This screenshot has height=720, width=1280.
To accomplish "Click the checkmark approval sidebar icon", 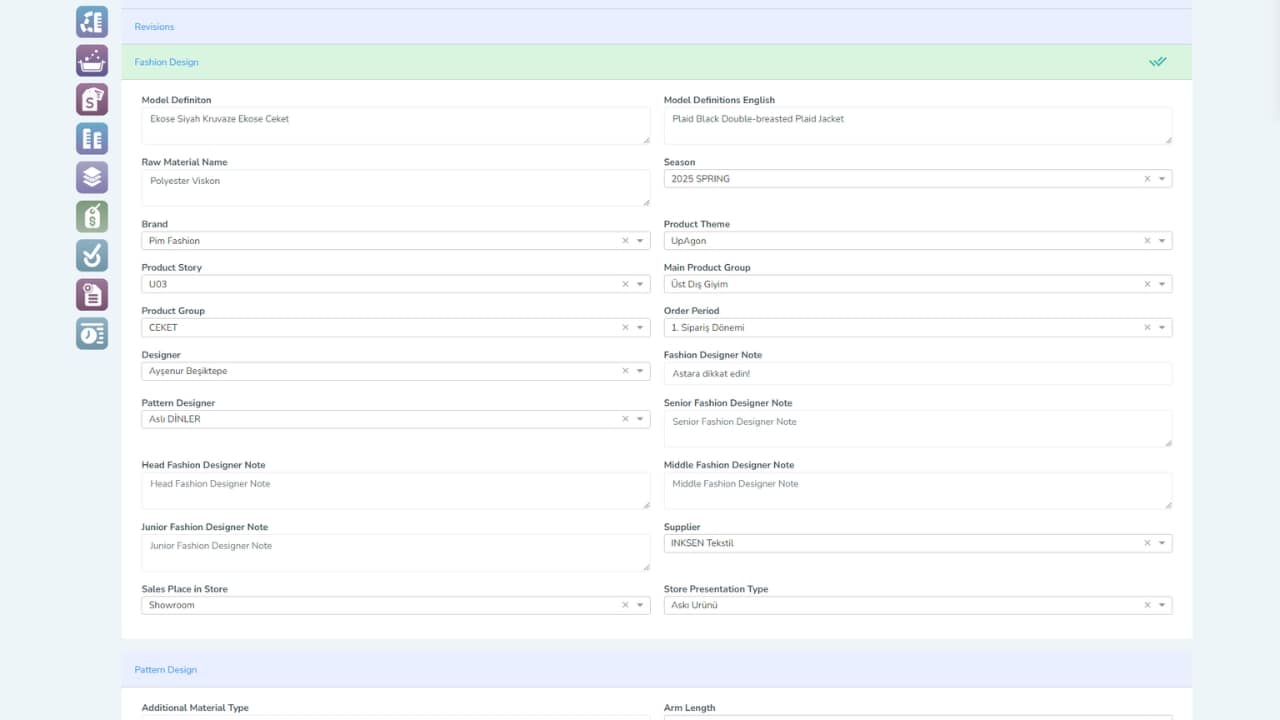I will (92, 256).
